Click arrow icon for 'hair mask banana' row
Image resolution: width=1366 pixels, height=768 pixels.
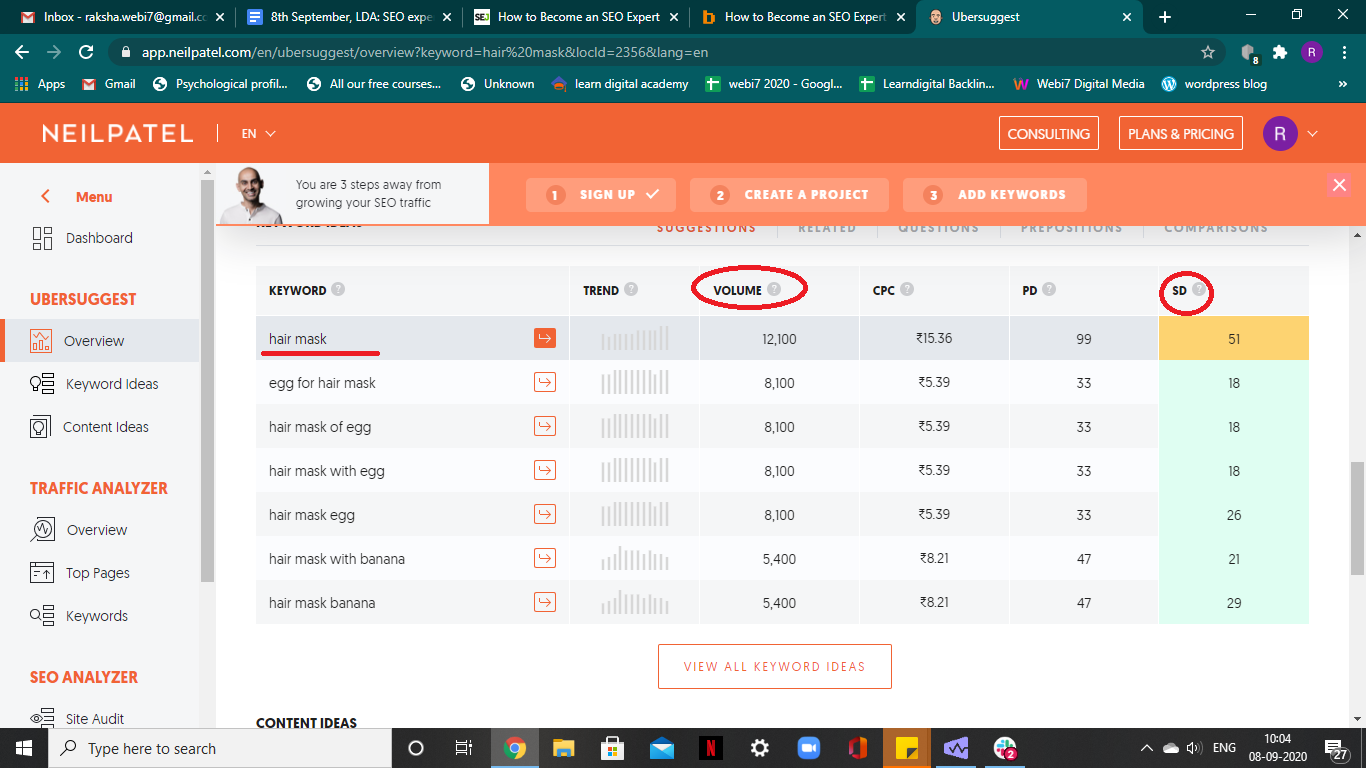(x=544, y=603)
